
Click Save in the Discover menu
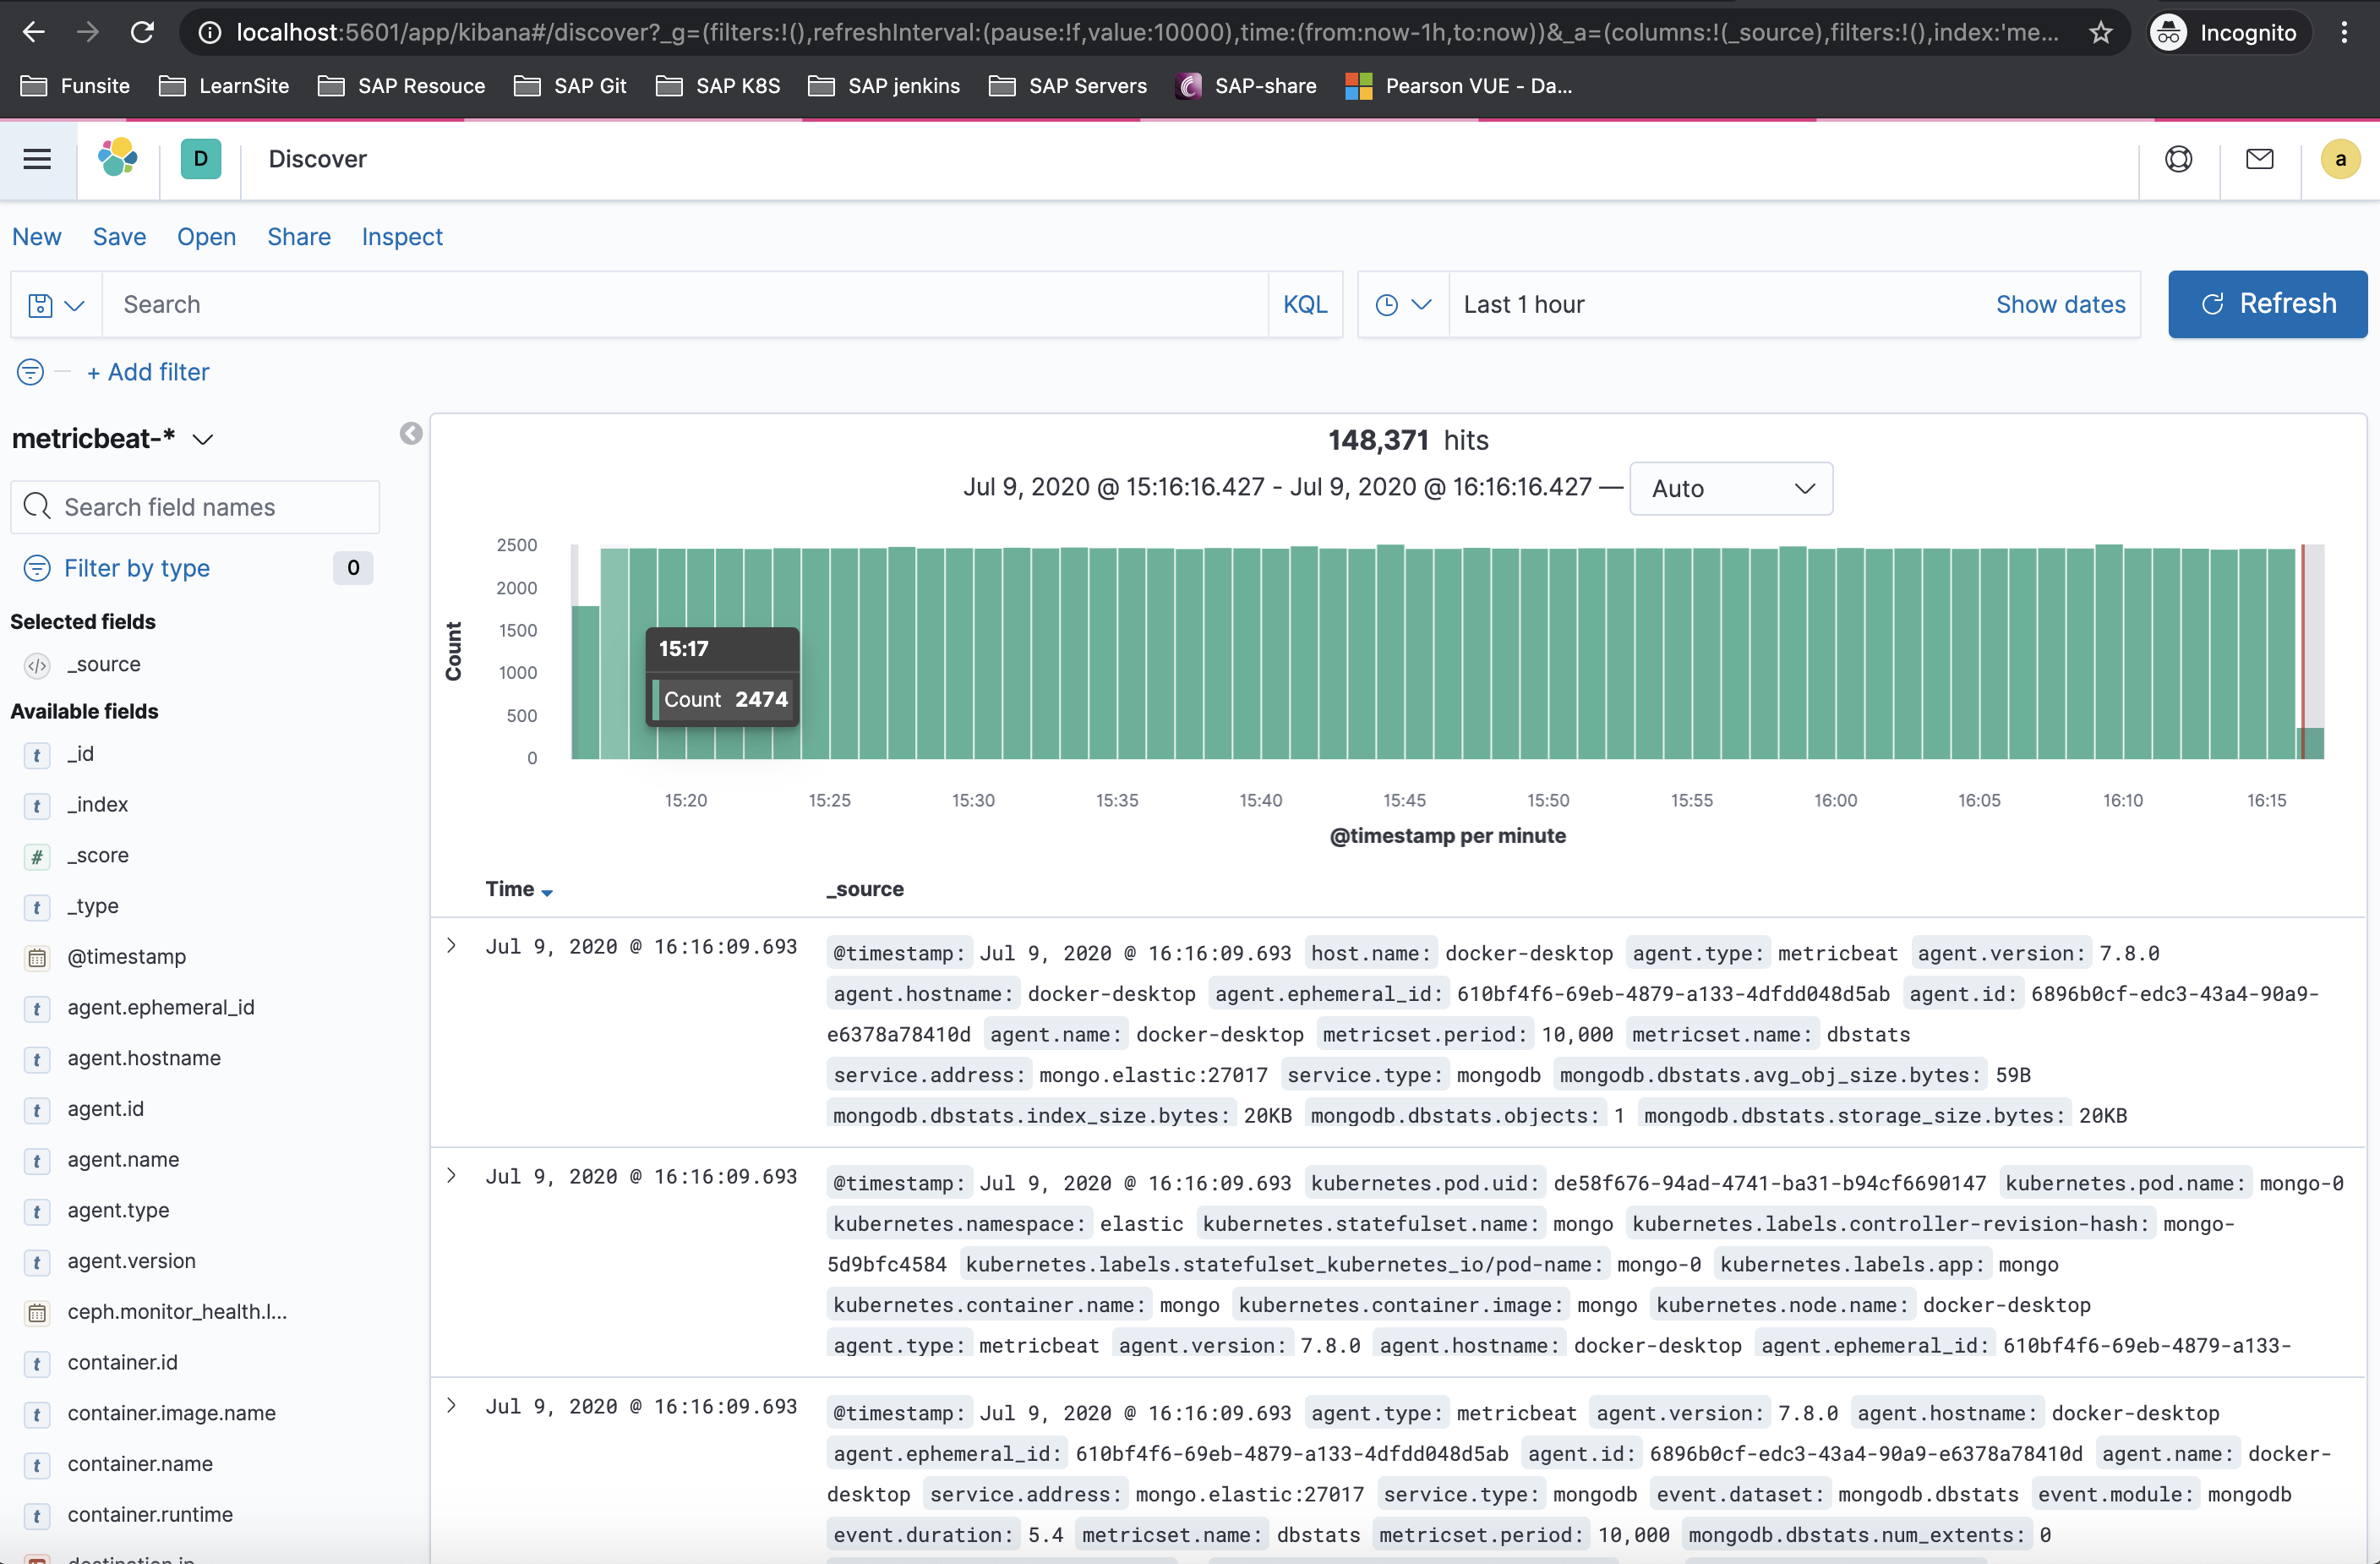(119, 237)
